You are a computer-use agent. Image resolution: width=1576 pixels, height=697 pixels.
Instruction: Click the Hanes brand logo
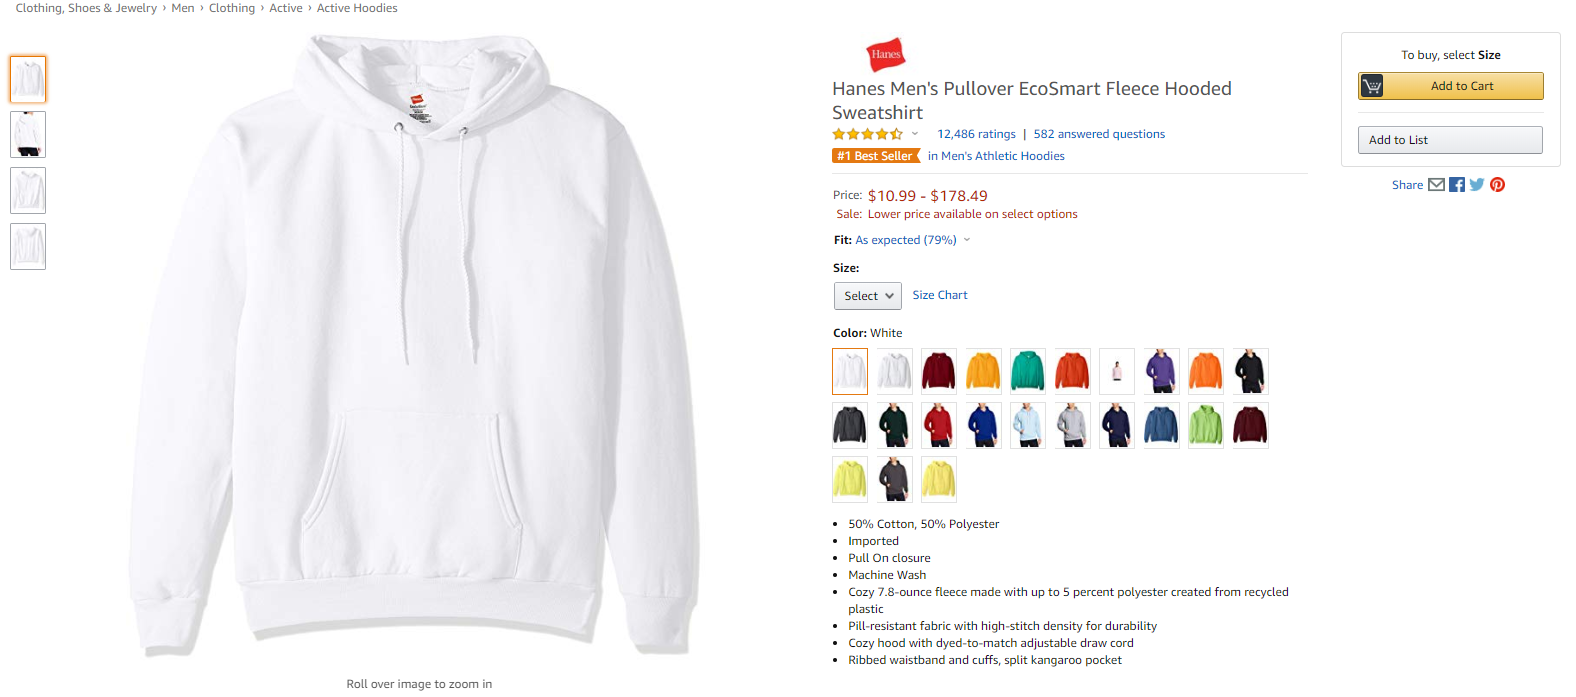[885, 54]
